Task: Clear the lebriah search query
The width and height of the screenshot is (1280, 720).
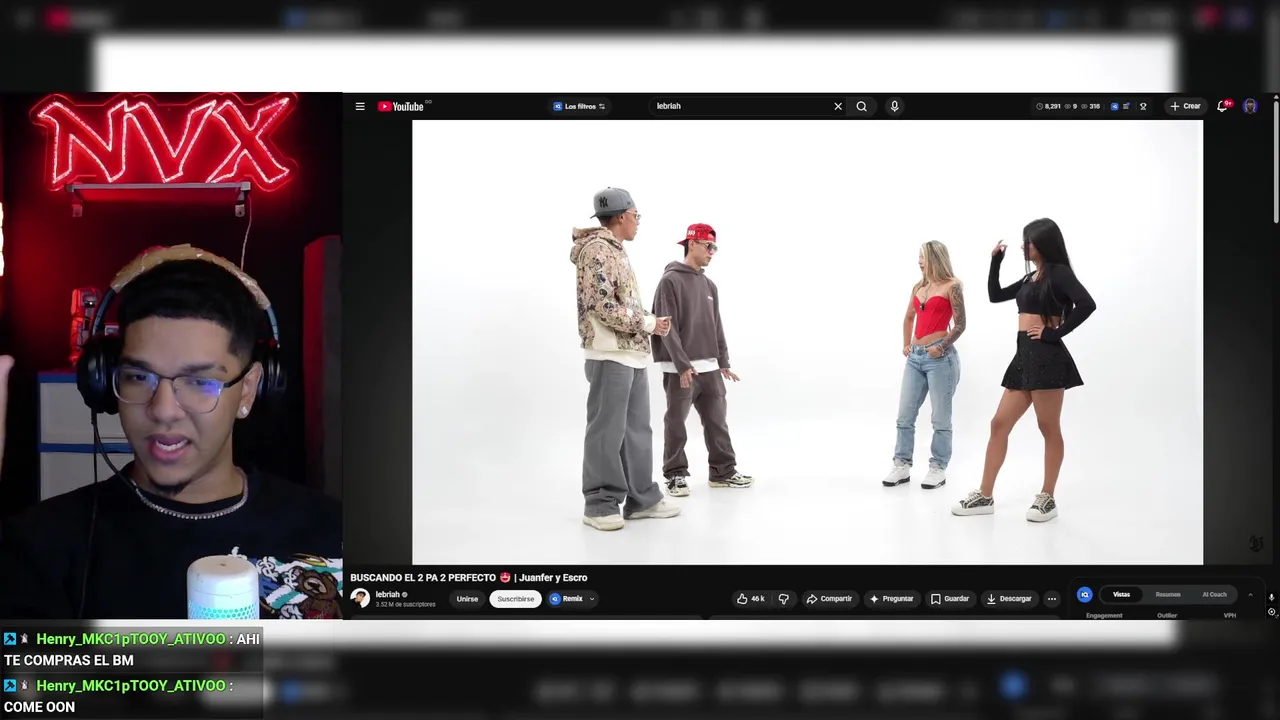Action: click(x=838, y=106)
